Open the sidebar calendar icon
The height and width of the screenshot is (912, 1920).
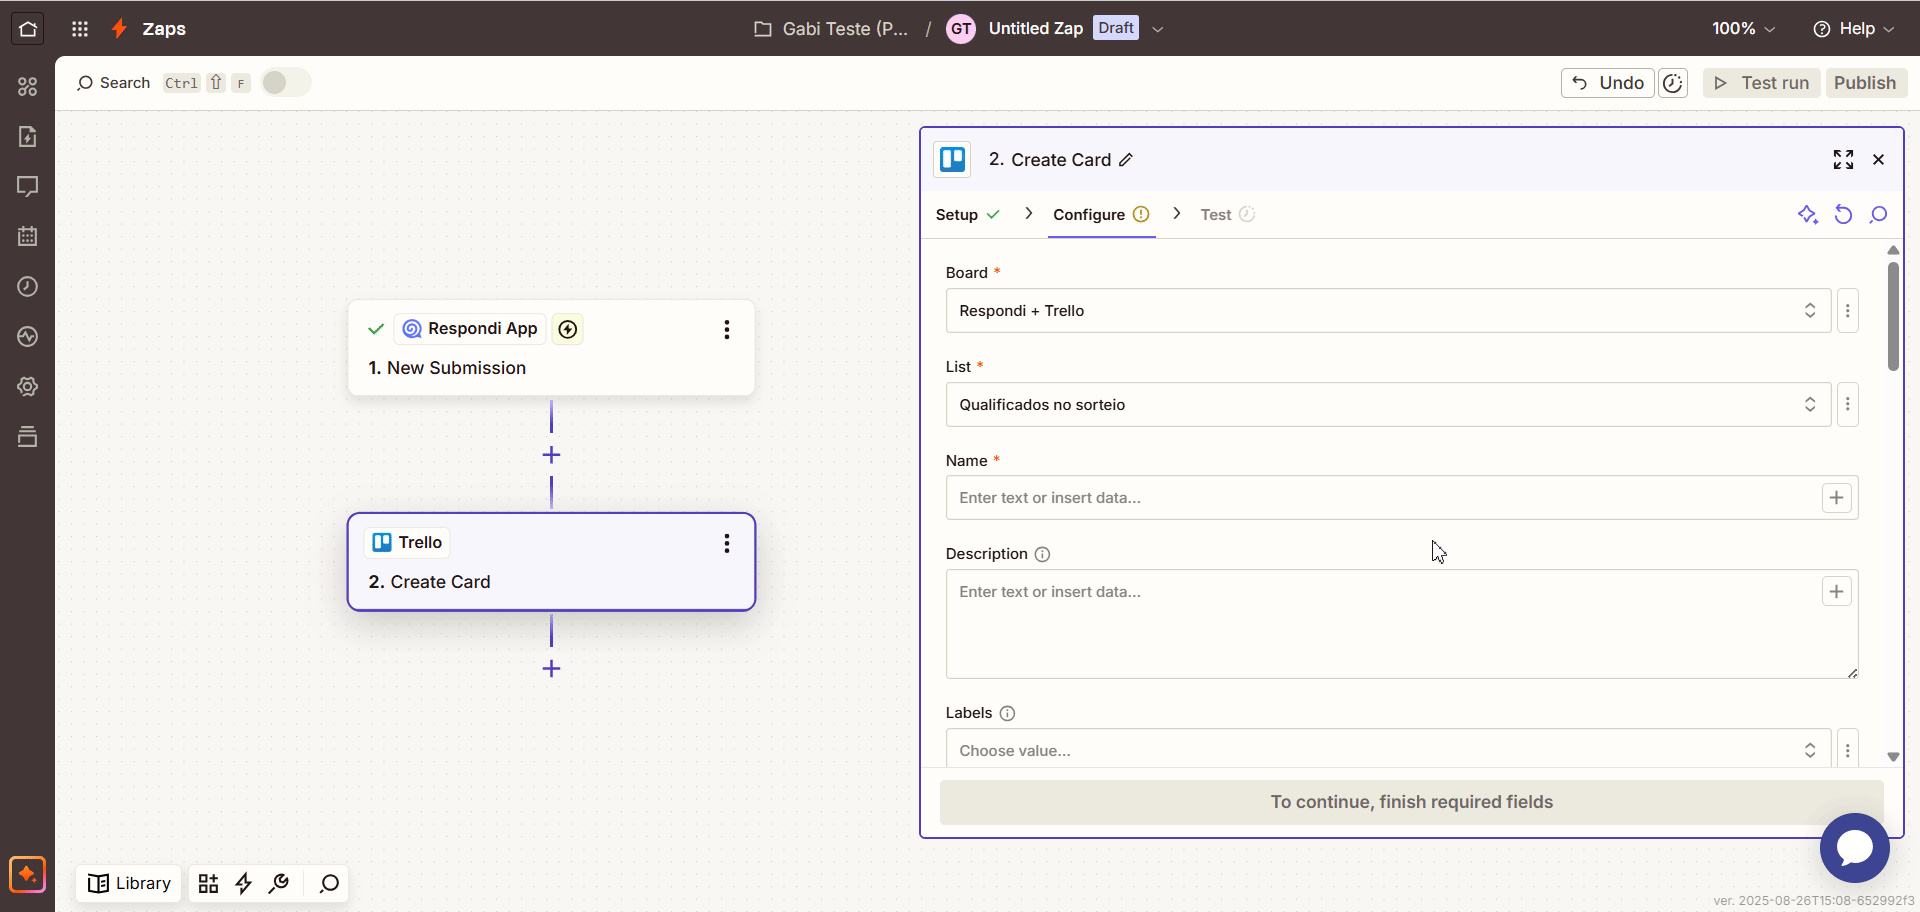pyautogui.click(x=28, y=237)
